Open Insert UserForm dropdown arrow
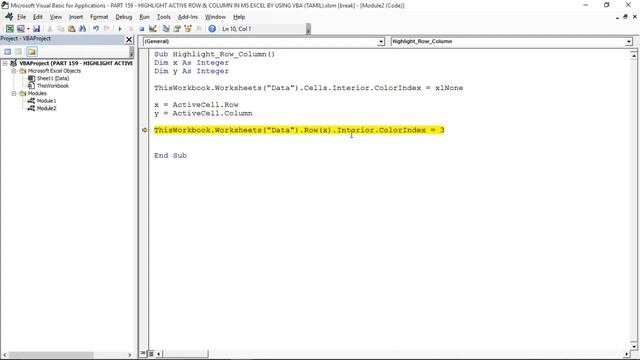Viewport: 640px width, 360px height. pyautogui.click(x=28, y=29)
